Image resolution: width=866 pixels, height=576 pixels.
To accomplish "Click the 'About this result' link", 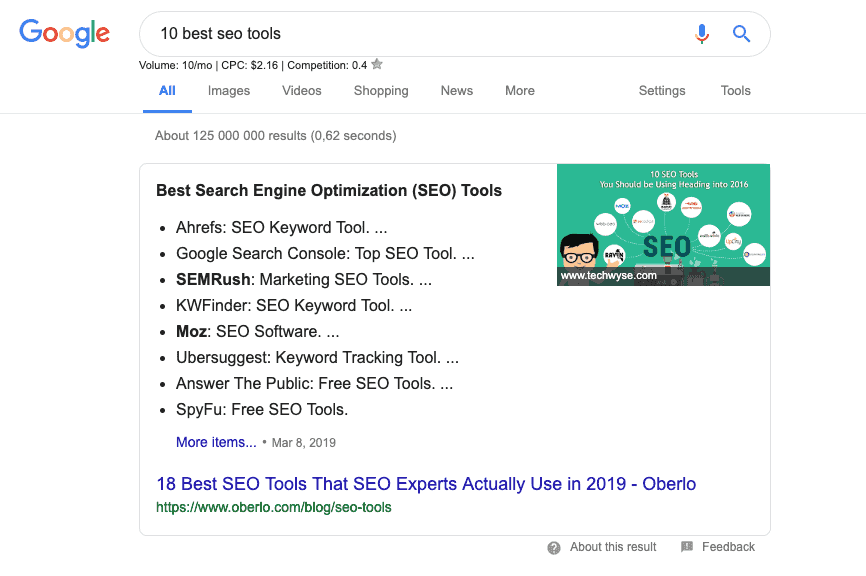I will [613, 547].
